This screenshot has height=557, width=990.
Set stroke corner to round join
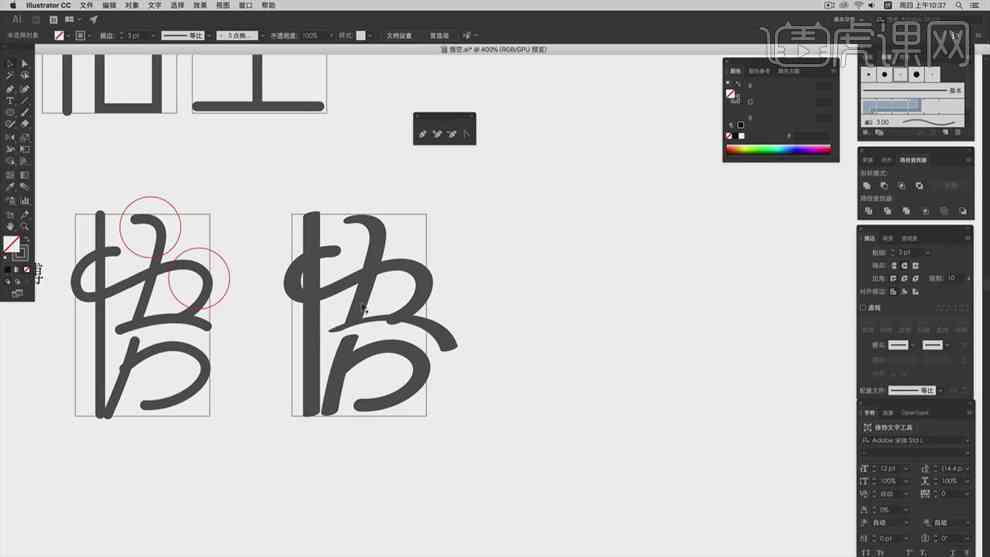[904, 278]
